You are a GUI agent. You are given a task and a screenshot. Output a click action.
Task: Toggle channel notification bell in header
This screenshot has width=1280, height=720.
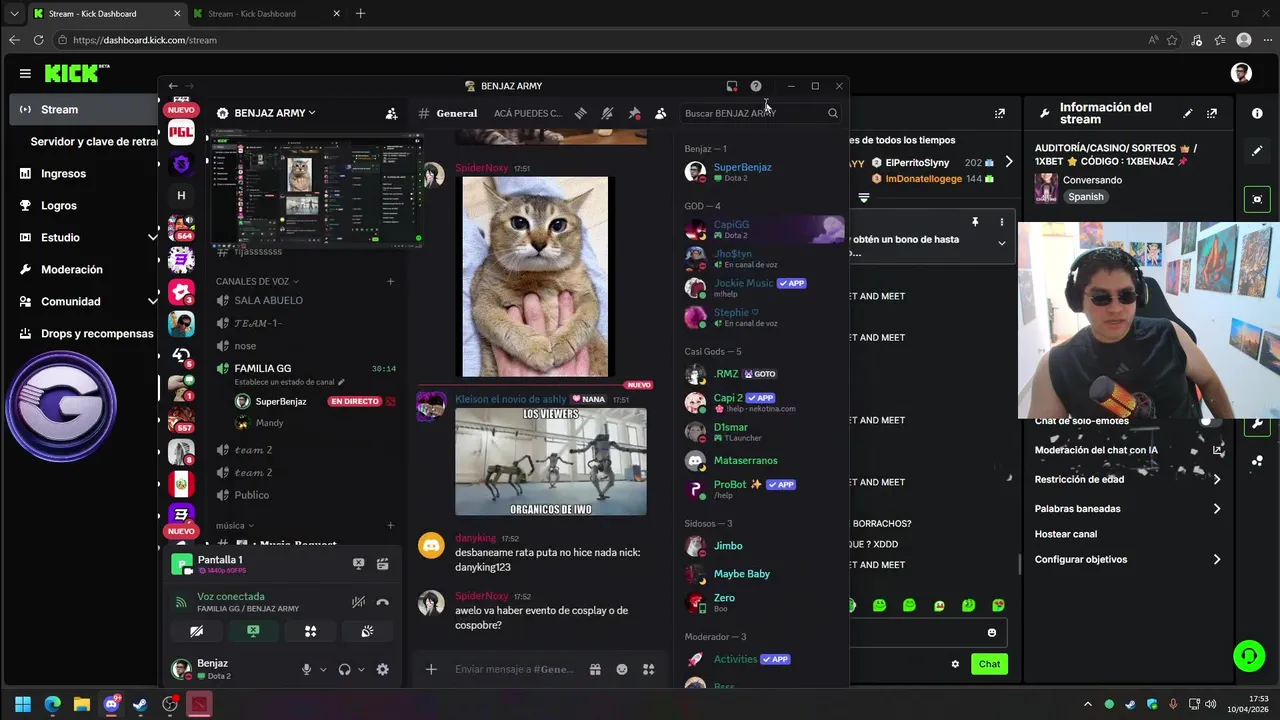[607, 113]
